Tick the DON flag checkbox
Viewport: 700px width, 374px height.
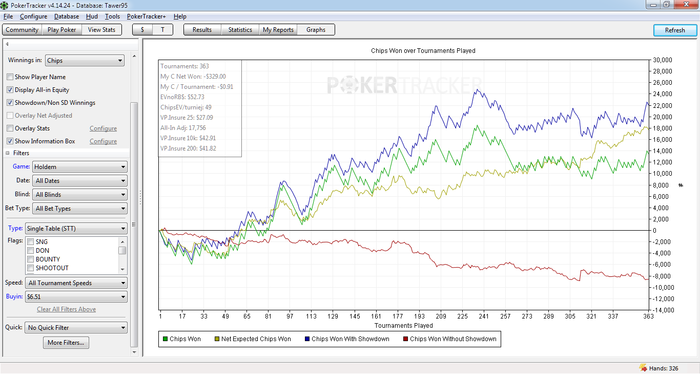pyautogui.click(x=31, y=250)
